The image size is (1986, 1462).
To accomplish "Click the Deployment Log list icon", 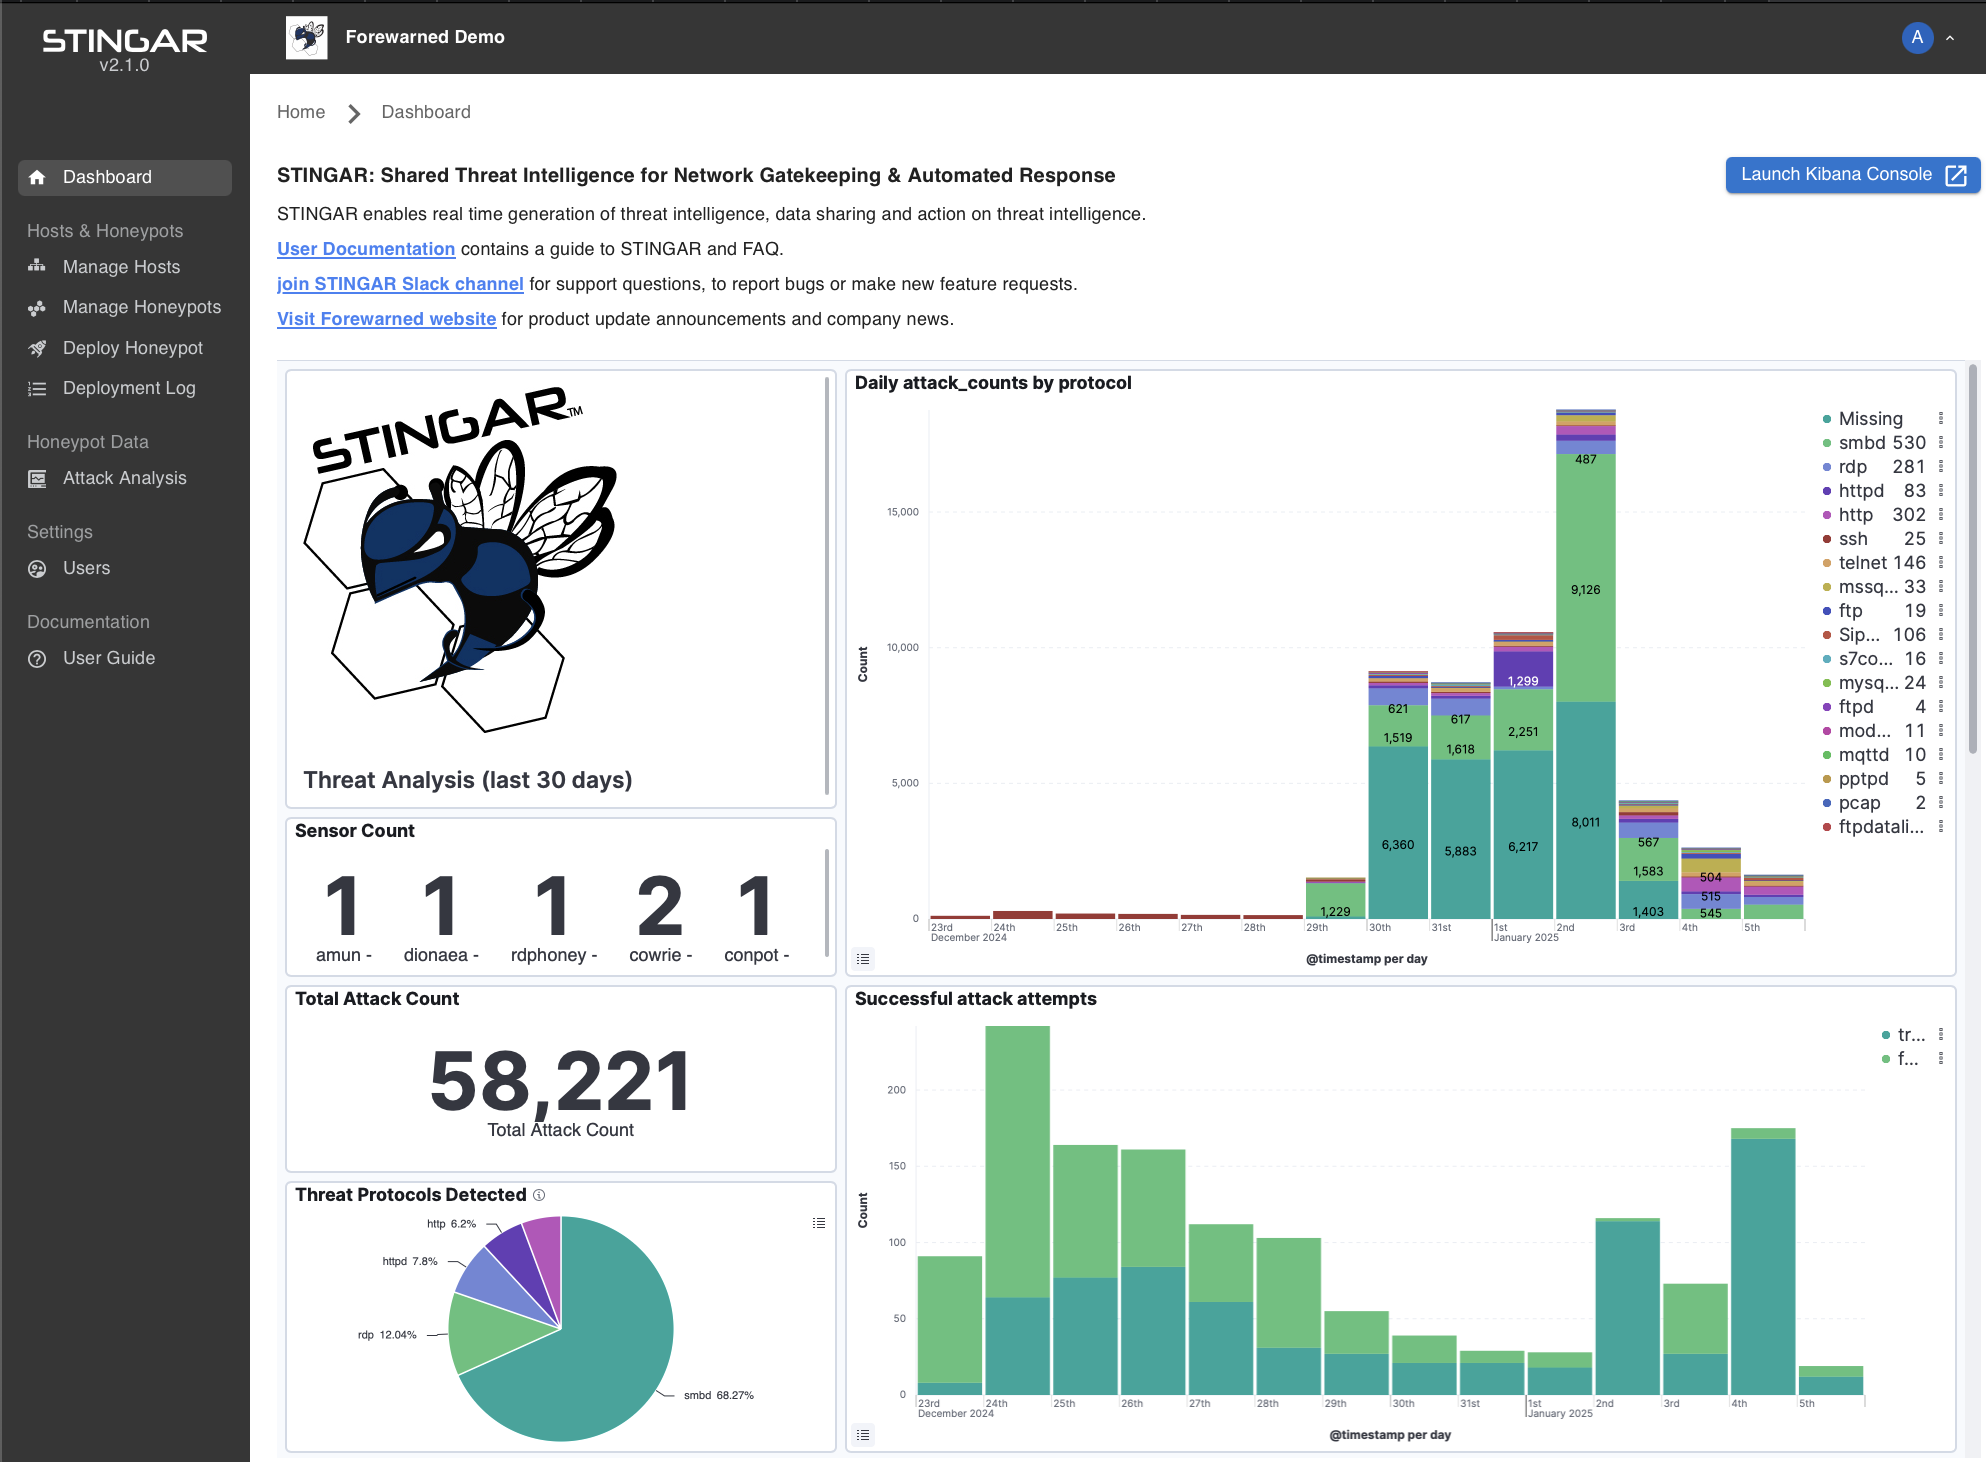I will pyautogui.click(x=37, y=389).
